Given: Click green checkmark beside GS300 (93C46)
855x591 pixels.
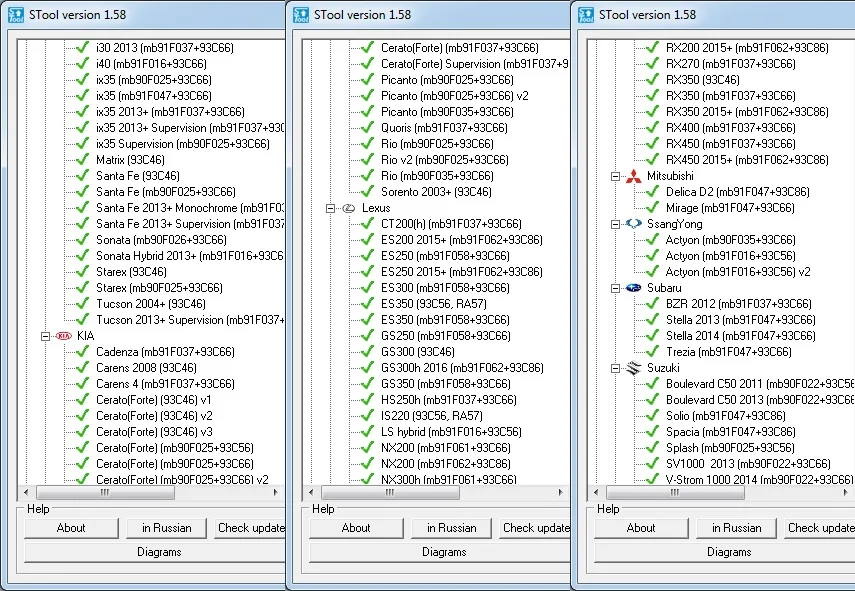Looking at the screenshot, I should [x=368, y=352].
